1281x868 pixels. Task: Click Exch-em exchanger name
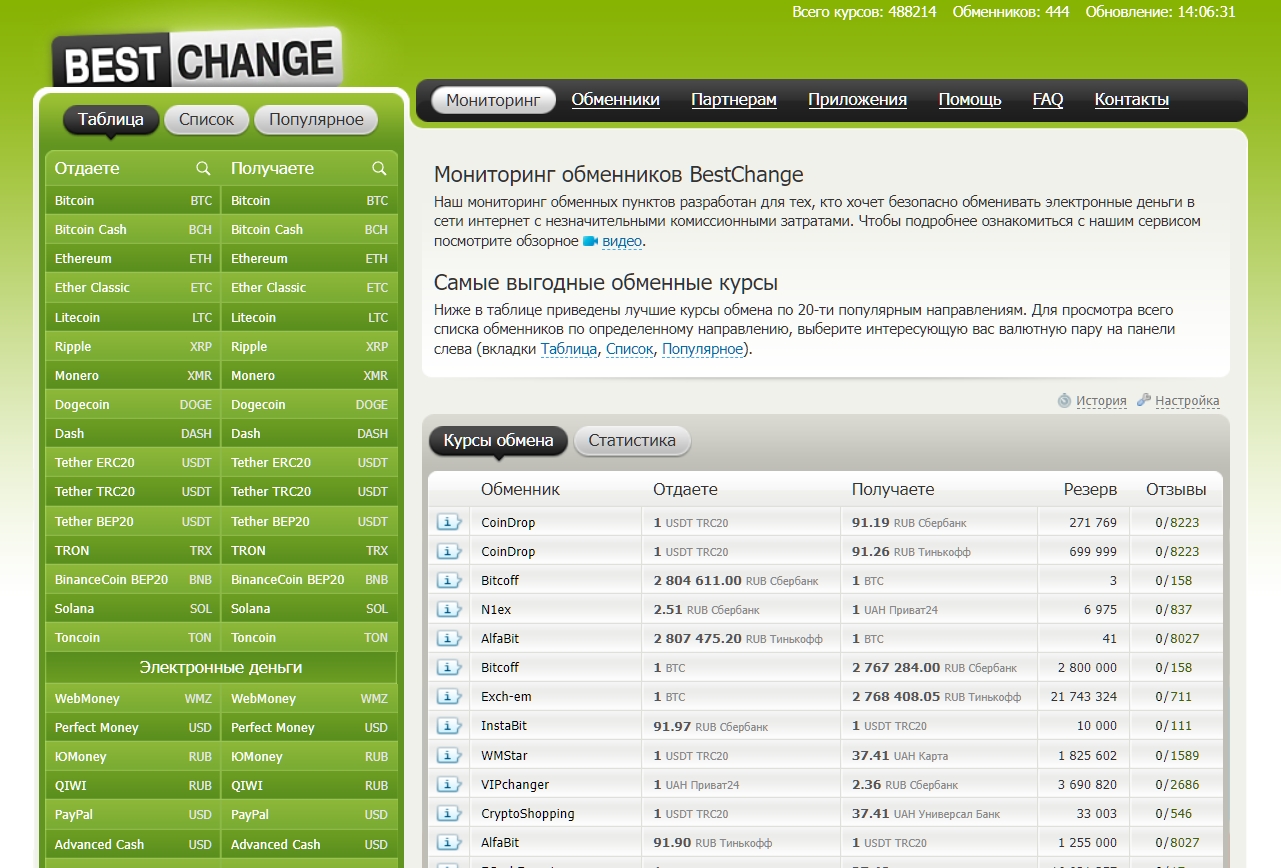point(507,696)
